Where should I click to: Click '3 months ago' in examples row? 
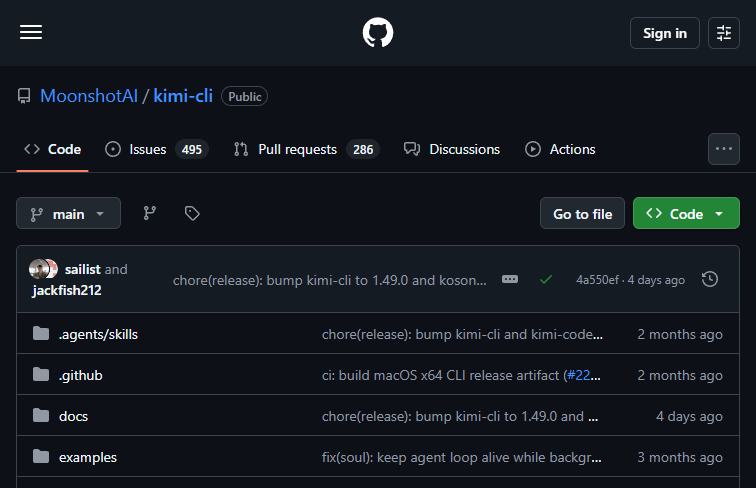[680, 457]
